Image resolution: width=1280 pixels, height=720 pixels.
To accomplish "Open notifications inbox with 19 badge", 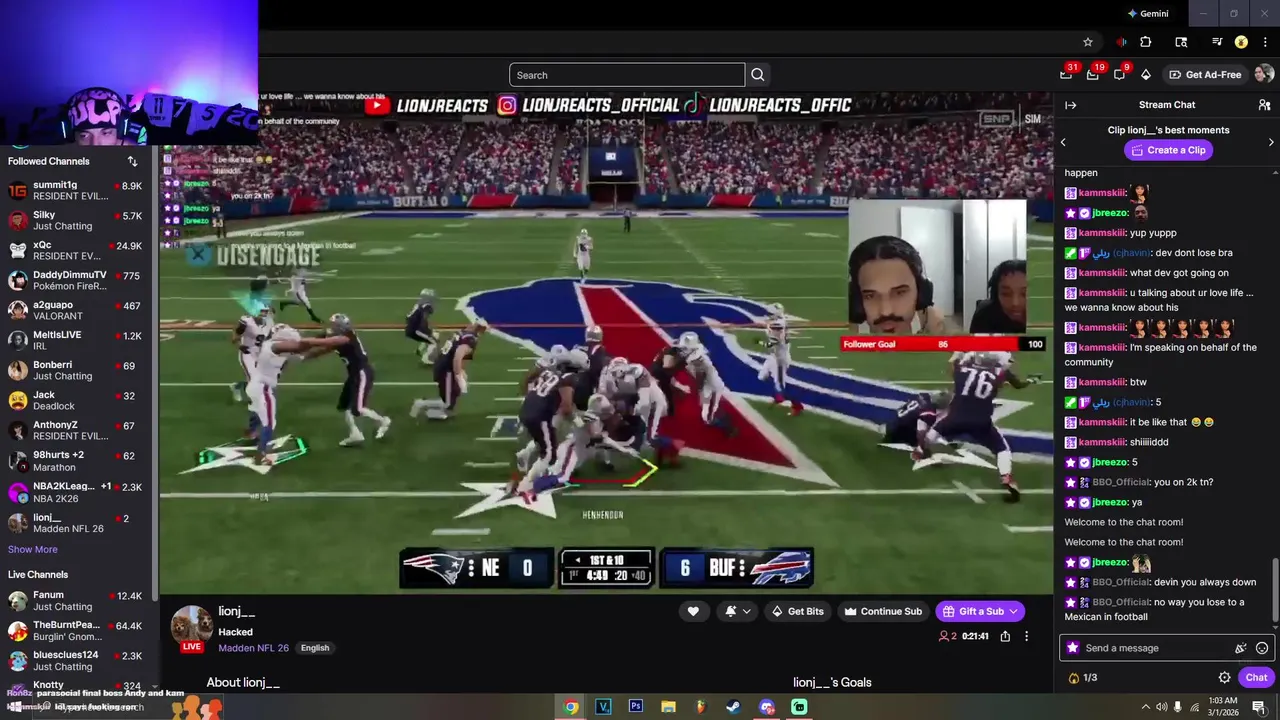I will (x=1093, y=74).
